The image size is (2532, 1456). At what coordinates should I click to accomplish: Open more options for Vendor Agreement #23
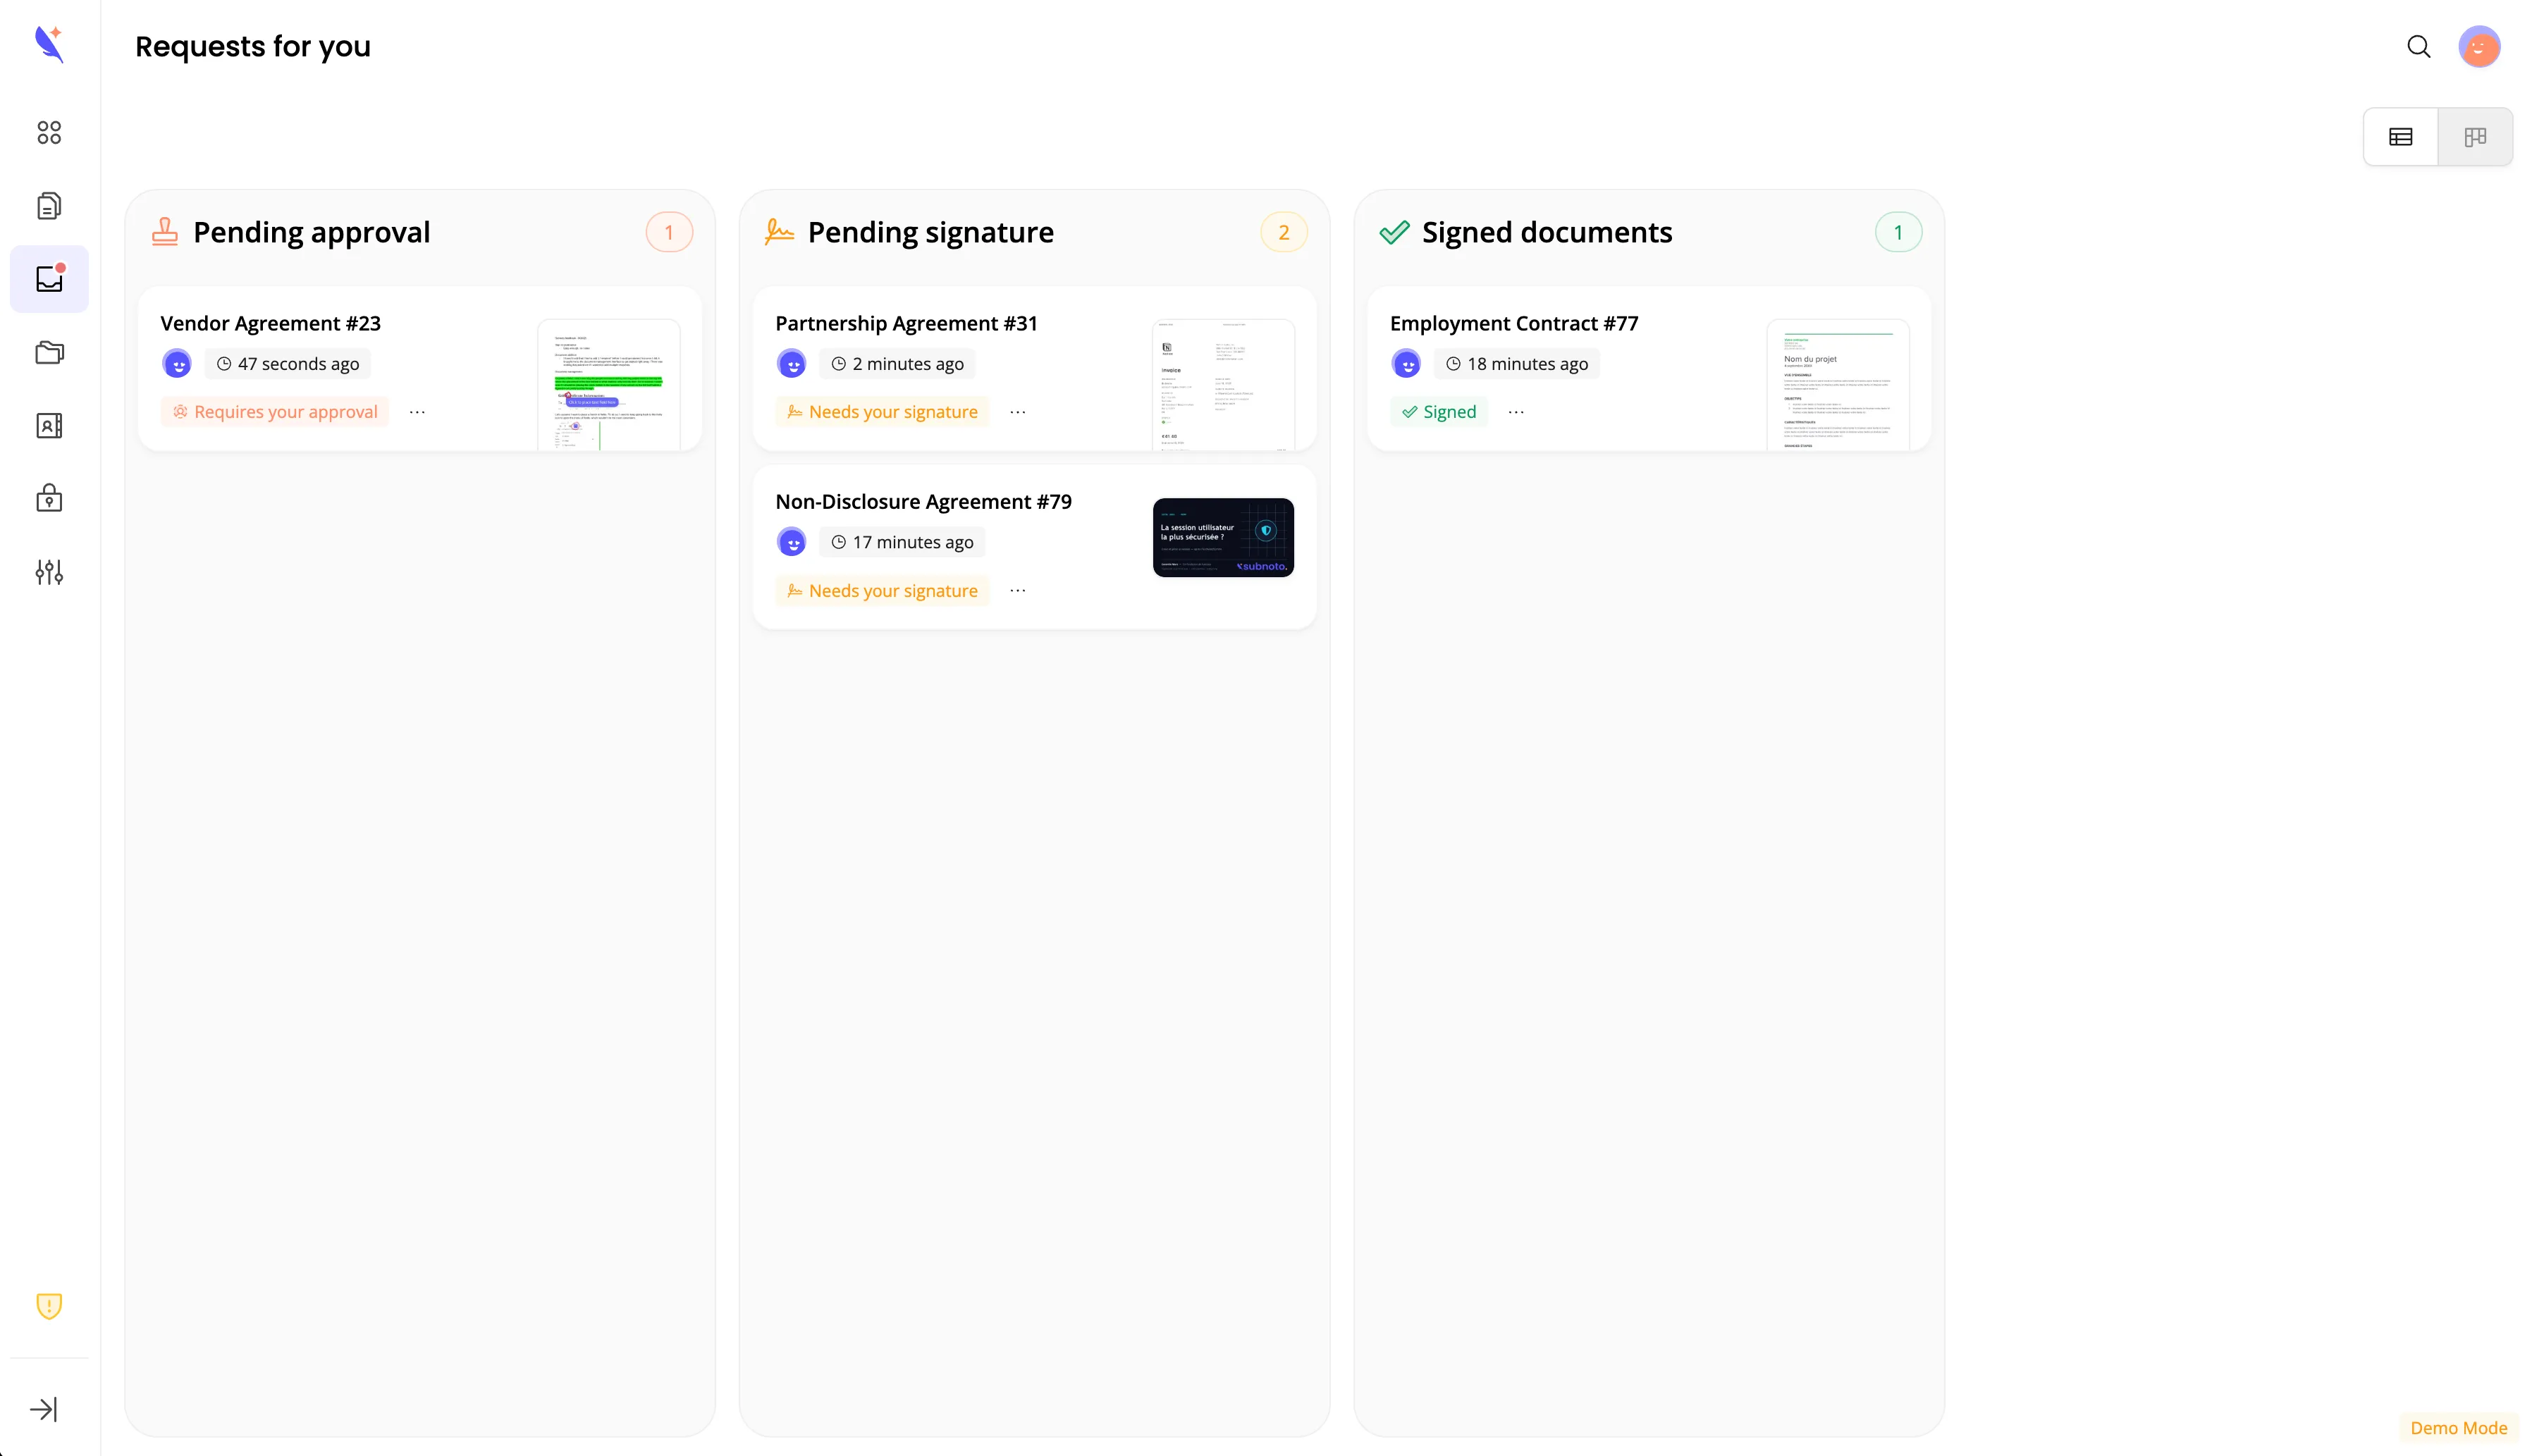point(417,412)
